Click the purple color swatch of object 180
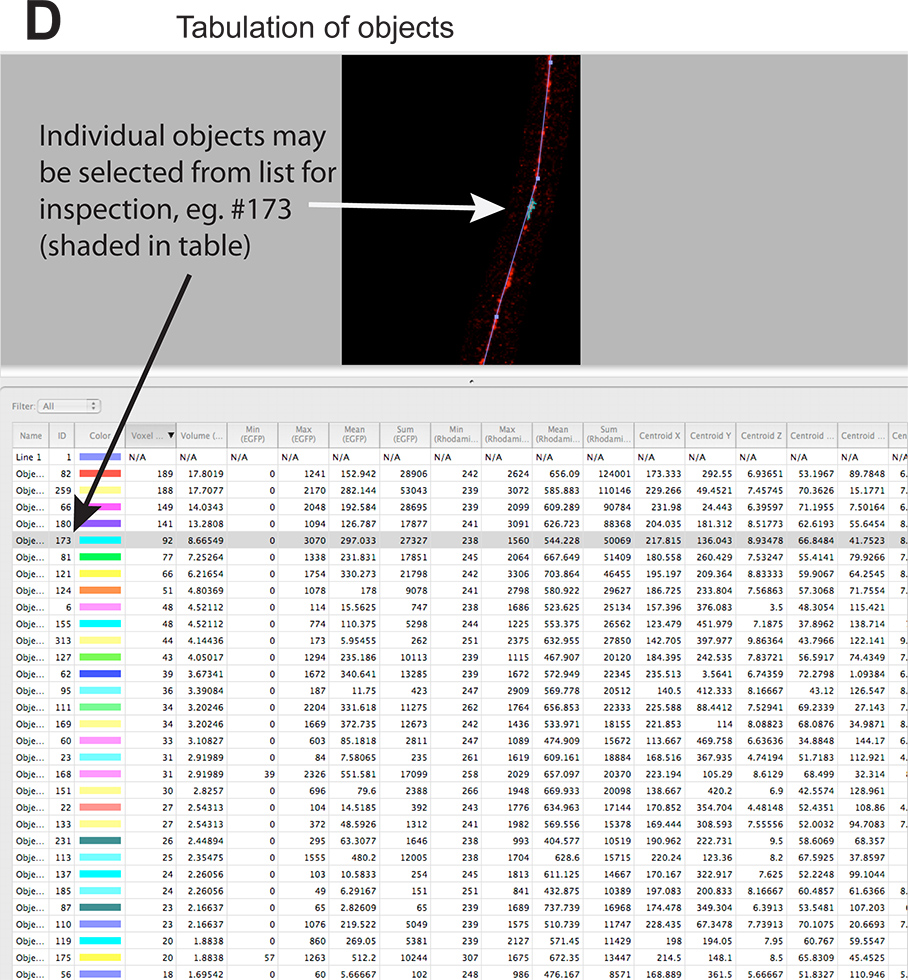Image resolution: width=908 pixels, height=980 pixels. click(100, 524)
